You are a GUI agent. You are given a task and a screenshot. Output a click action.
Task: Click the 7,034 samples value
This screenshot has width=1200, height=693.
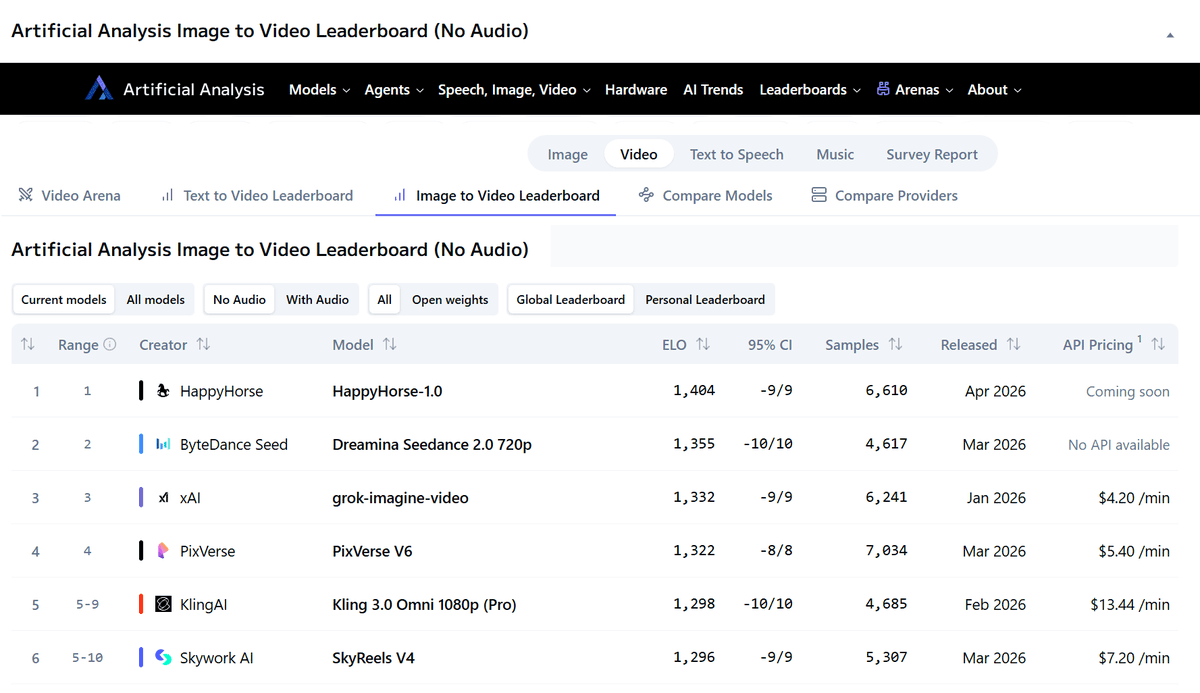[886, 551]
